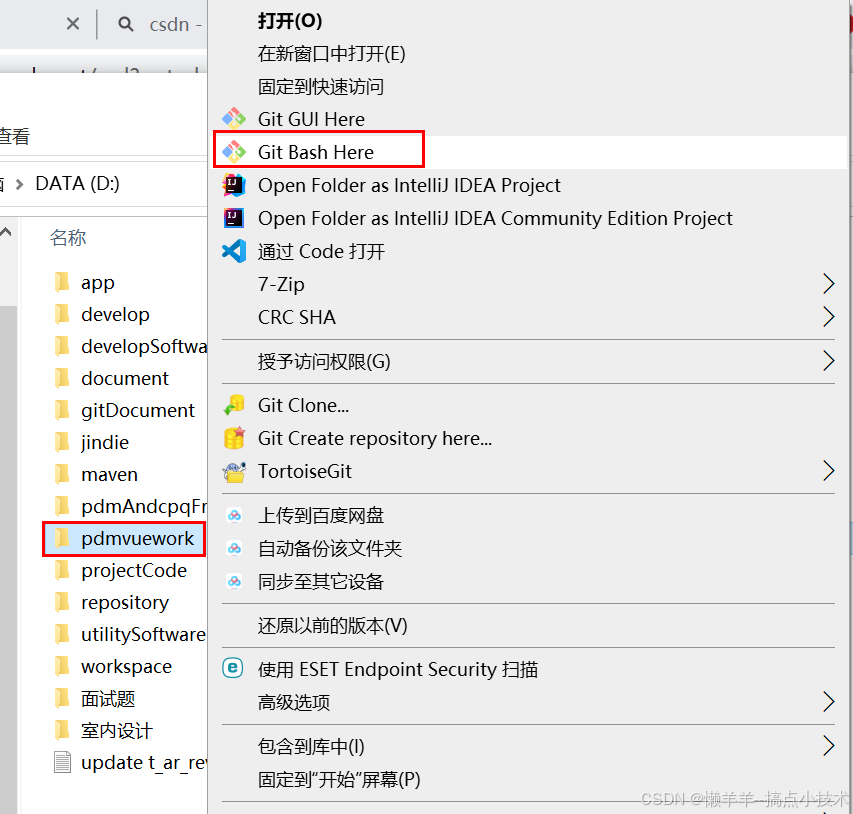Click the IntelliJ IDEA Community Edition icon

point(234,218)
